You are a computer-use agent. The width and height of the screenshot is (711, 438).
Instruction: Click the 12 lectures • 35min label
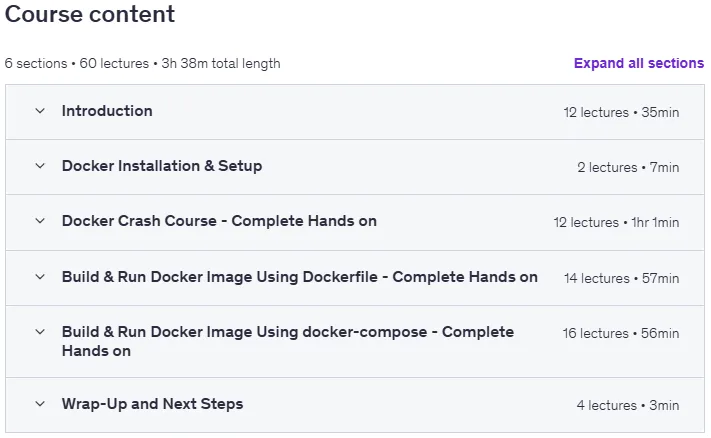(x=621, y=112)
